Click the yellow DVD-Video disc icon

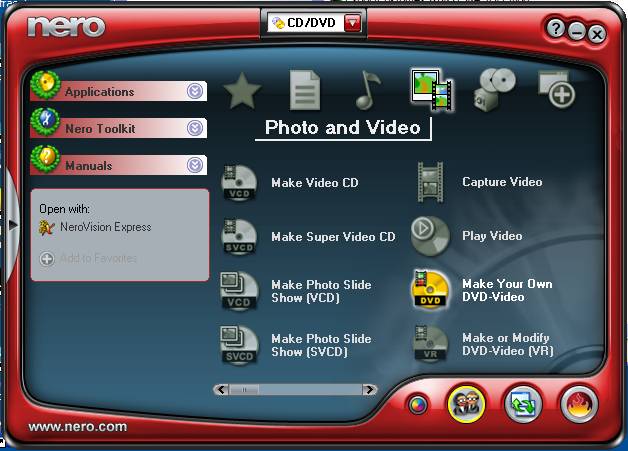(430, 290)
